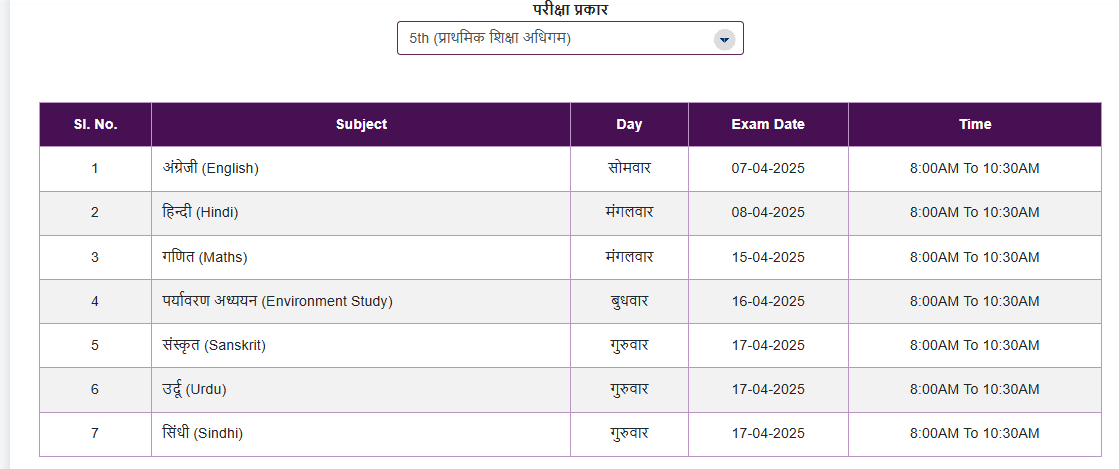Click the exam date 16-04-2025

[x=768, y=301]
